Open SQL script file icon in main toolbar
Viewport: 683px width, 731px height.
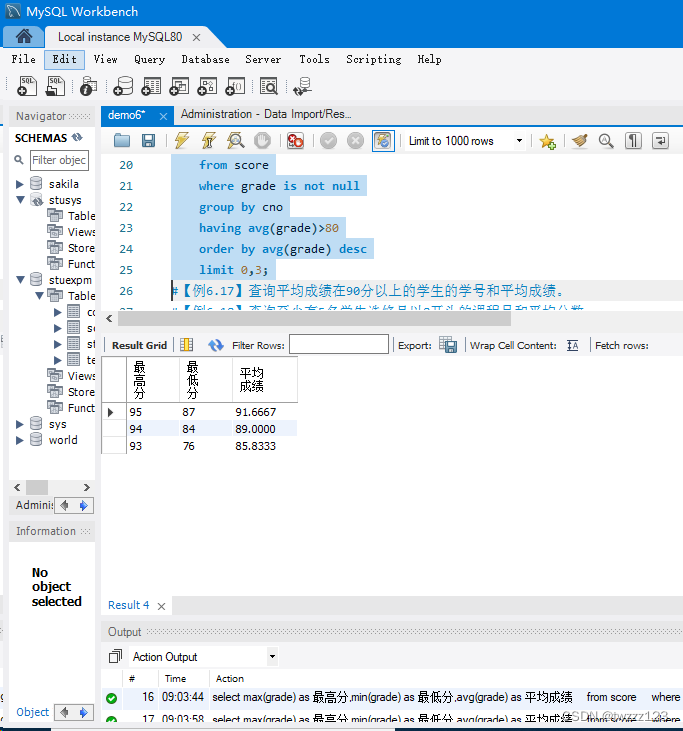coord(55,86)
